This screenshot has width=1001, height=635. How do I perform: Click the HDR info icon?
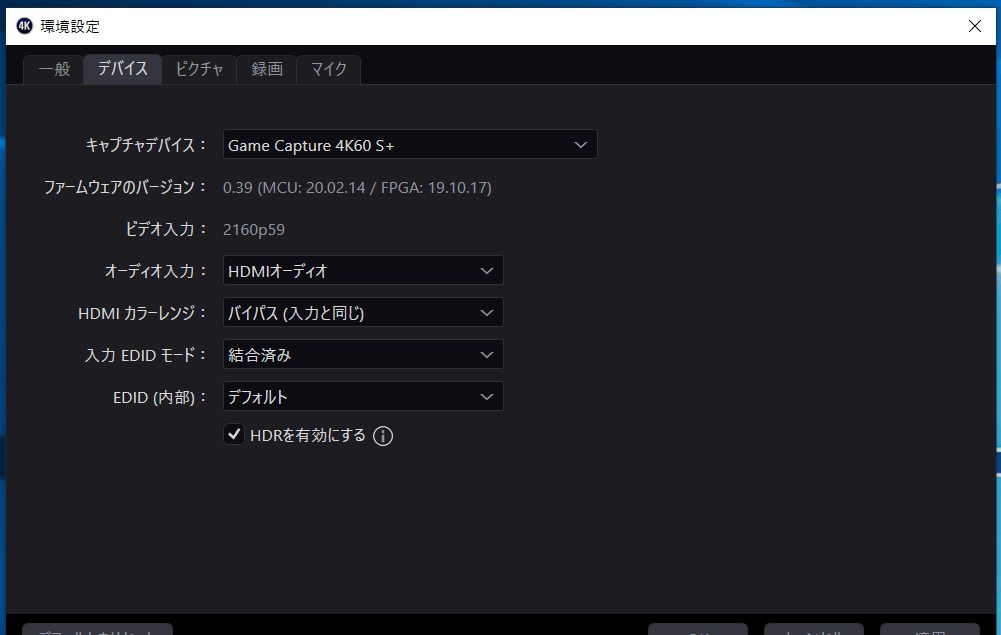[x=383, y=436]
